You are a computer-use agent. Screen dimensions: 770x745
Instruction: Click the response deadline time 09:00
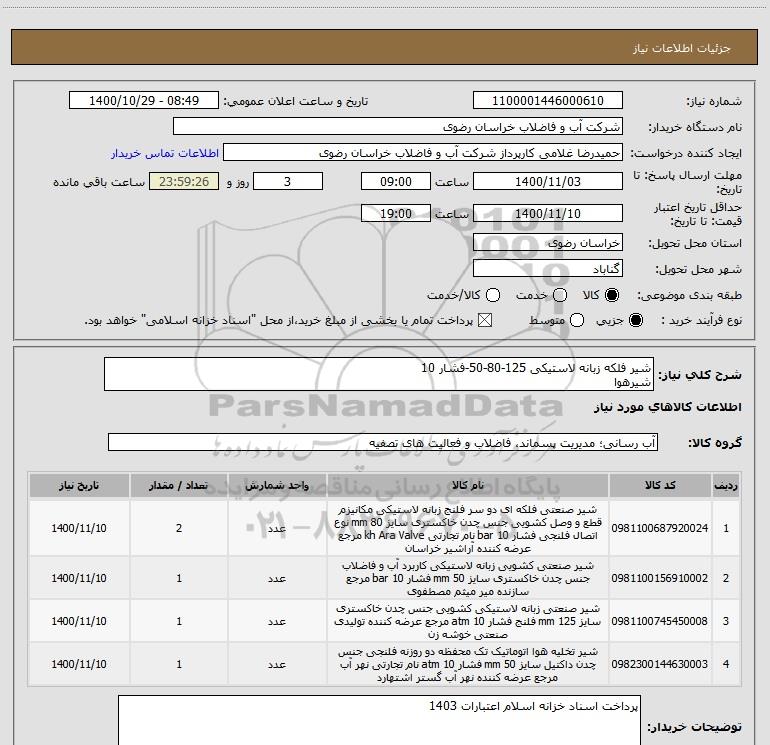tap(396, 181)
